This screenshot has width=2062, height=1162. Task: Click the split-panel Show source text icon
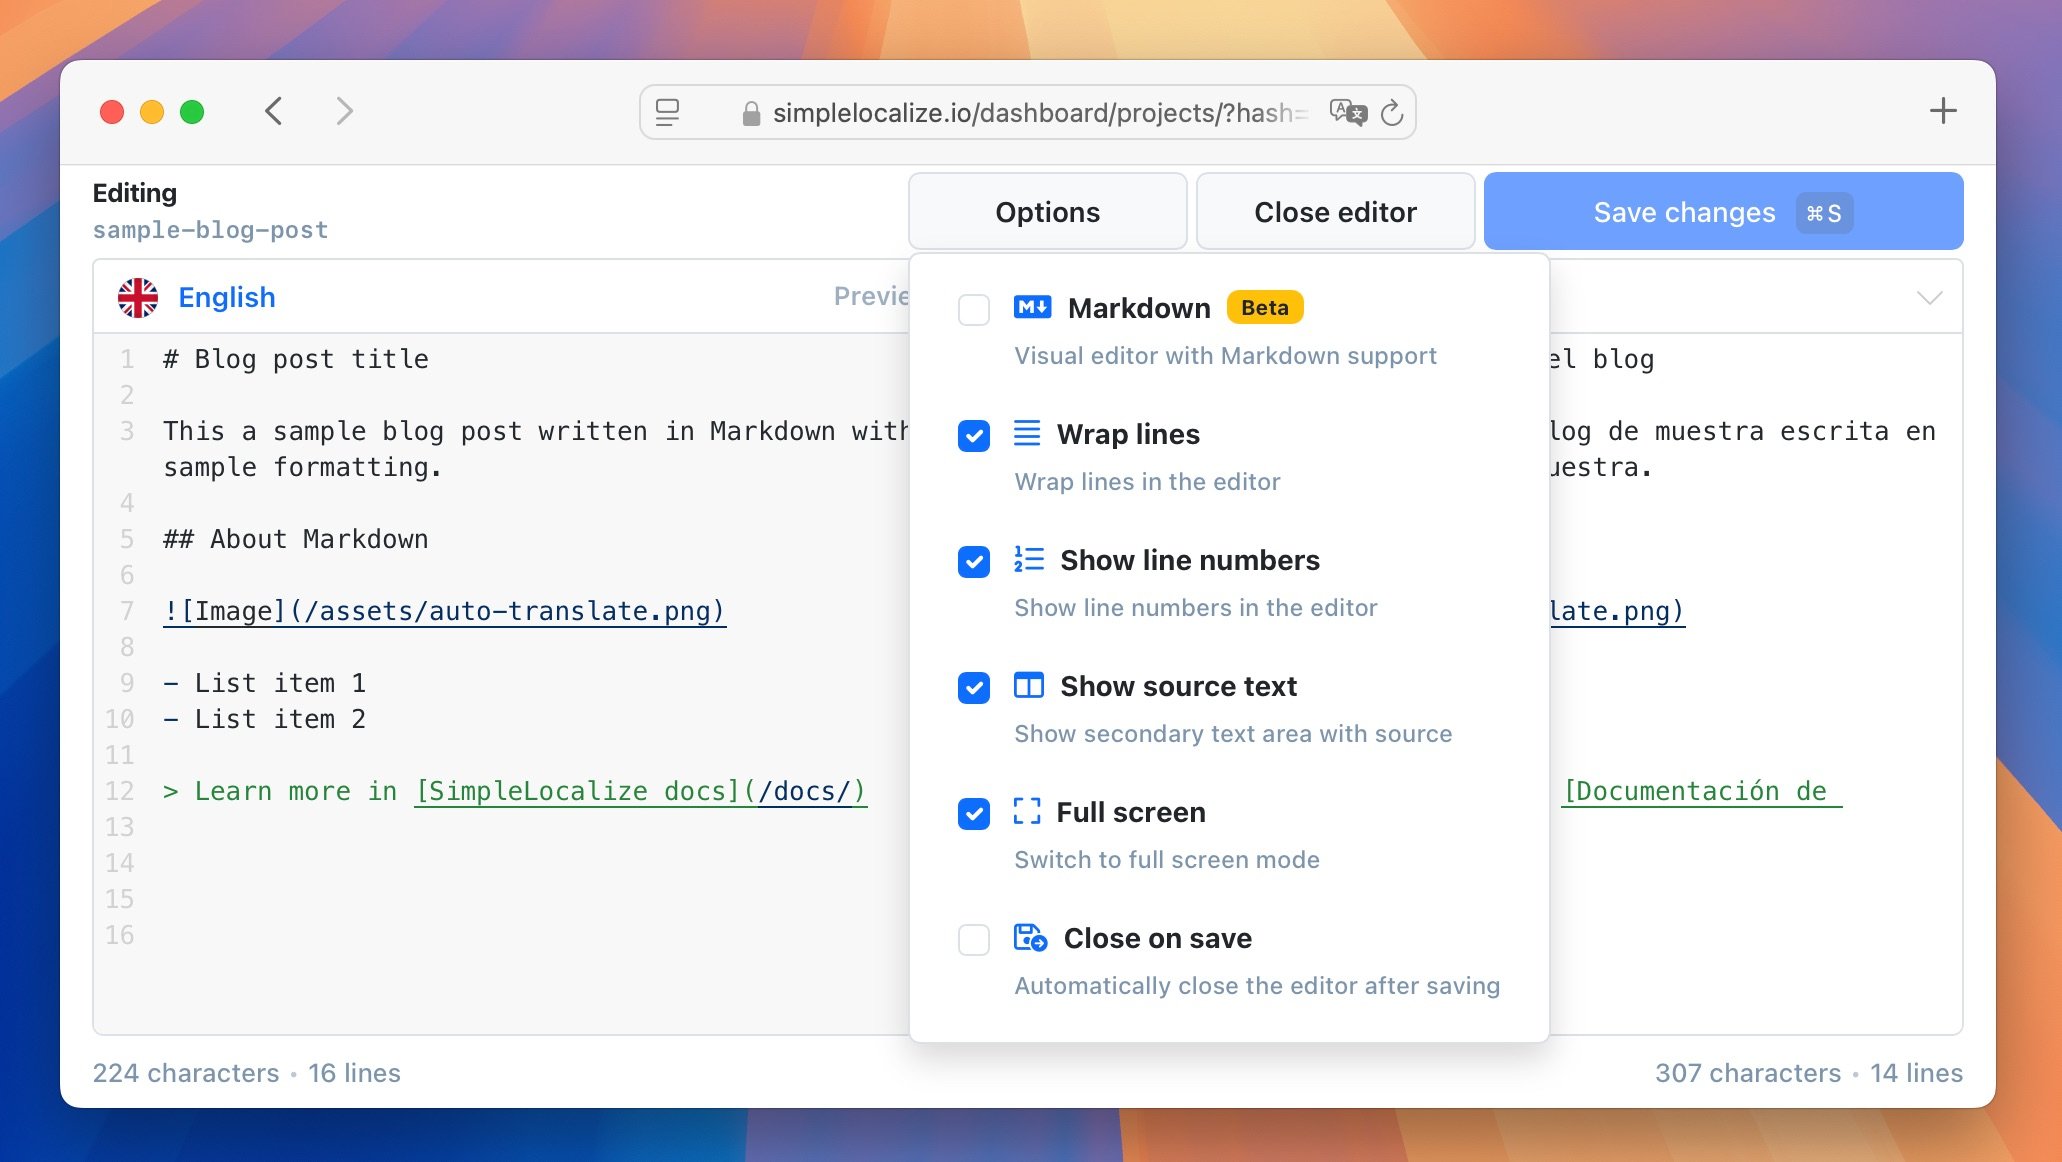pyautogui.click(x=1029, y=685)
